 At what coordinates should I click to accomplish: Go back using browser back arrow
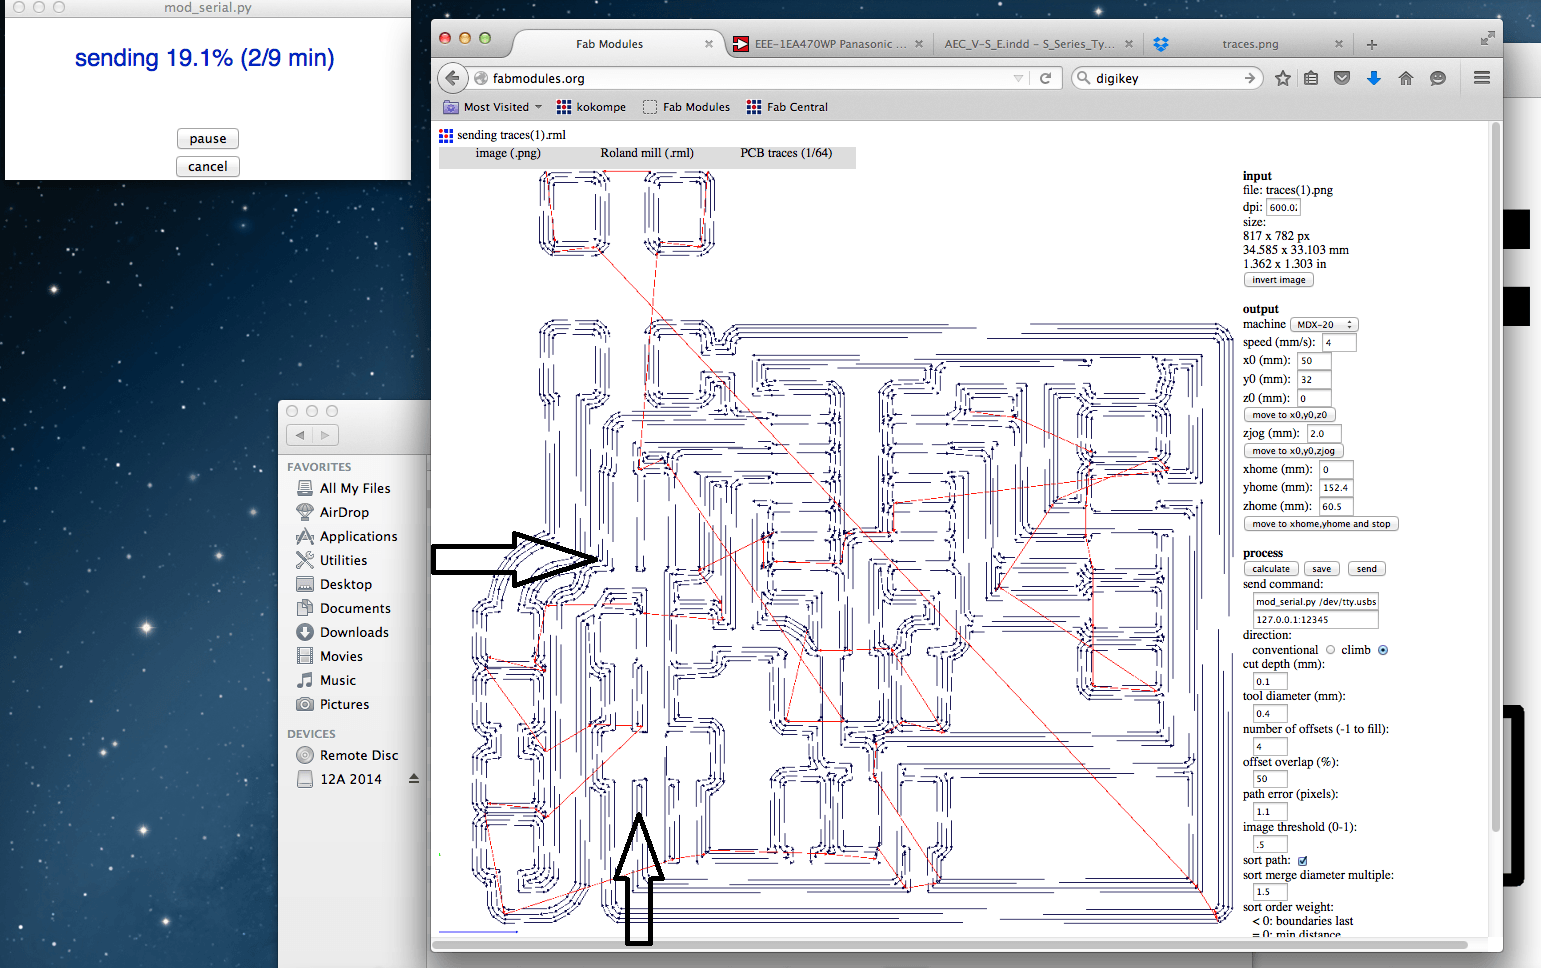453,78
